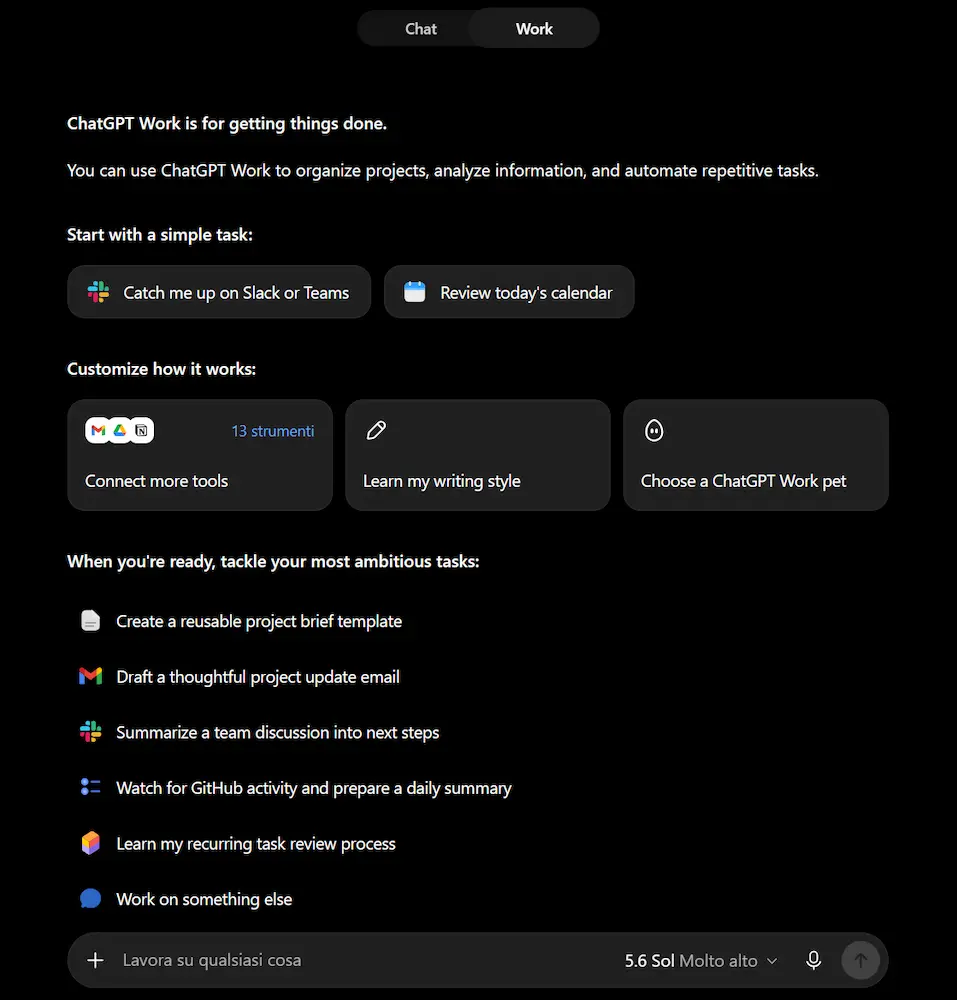Click the Slack icon on Catch me up
Viewport: 957px width, 1000px height.
98,292
